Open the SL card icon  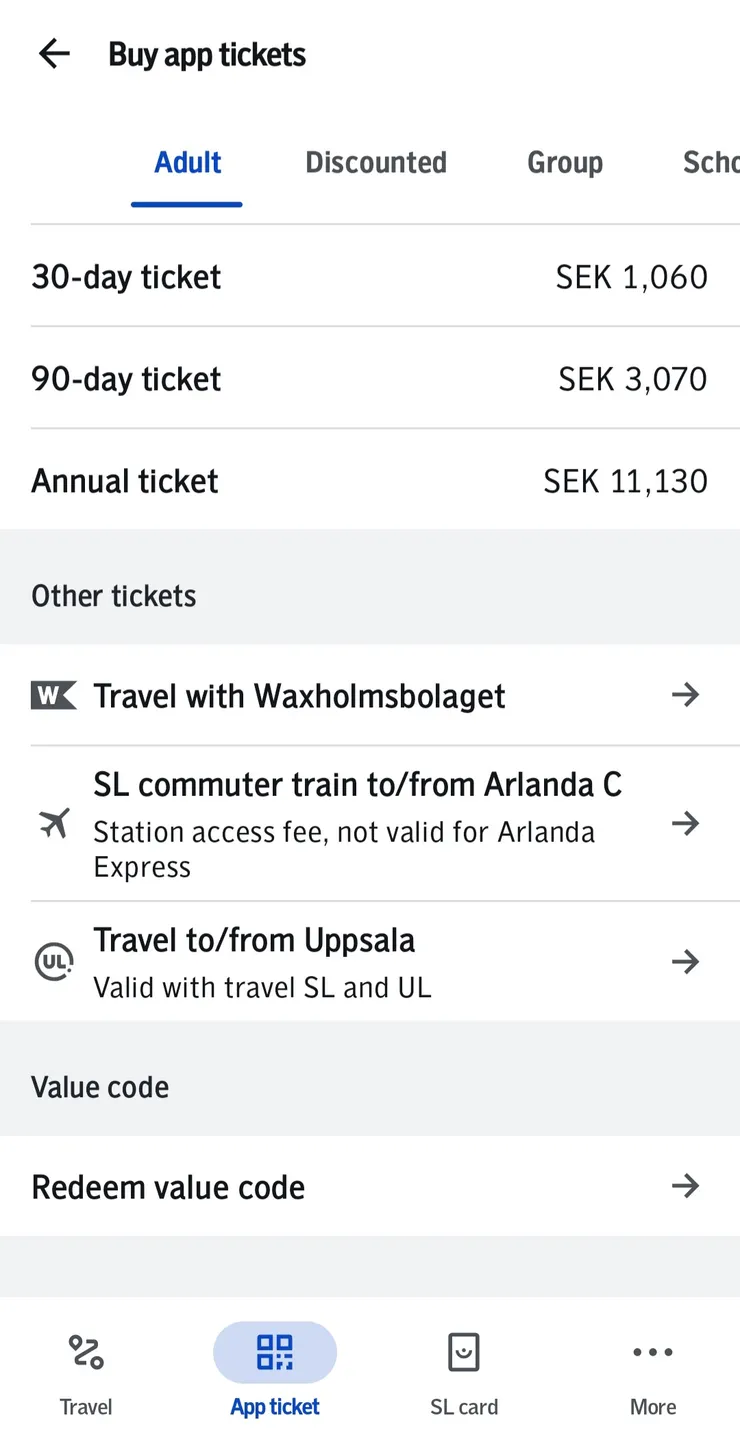(464, 1353)
